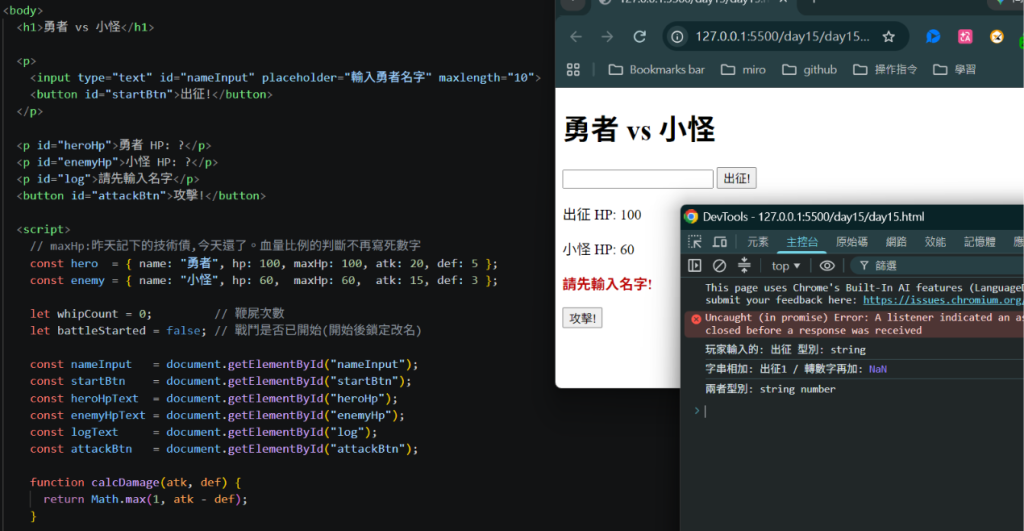Image resolution: width=1024 pixels, height=531 pixels.
Task: Open the top context dropdown in console
Action: 786,266
